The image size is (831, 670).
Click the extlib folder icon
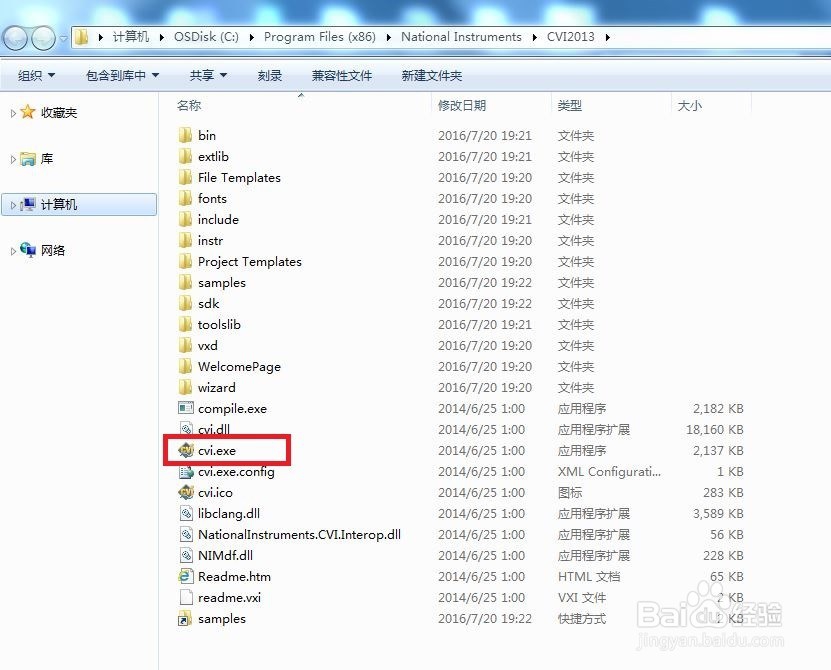(185, 156)
